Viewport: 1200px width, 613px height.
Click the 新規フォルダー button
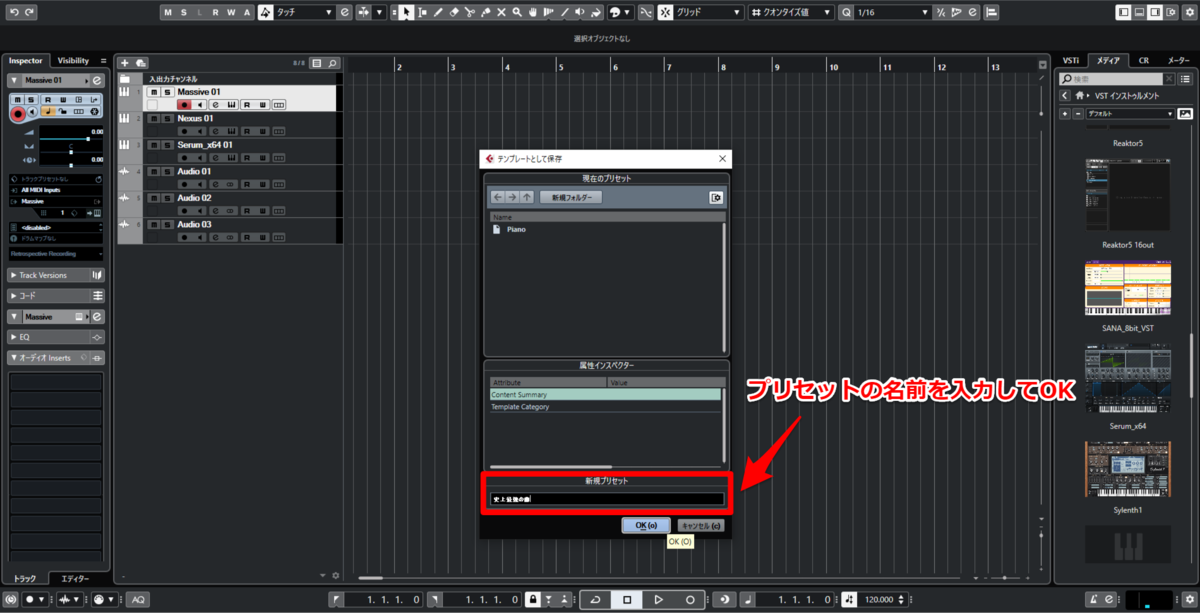pyautogui.click(x=571, y=197)
